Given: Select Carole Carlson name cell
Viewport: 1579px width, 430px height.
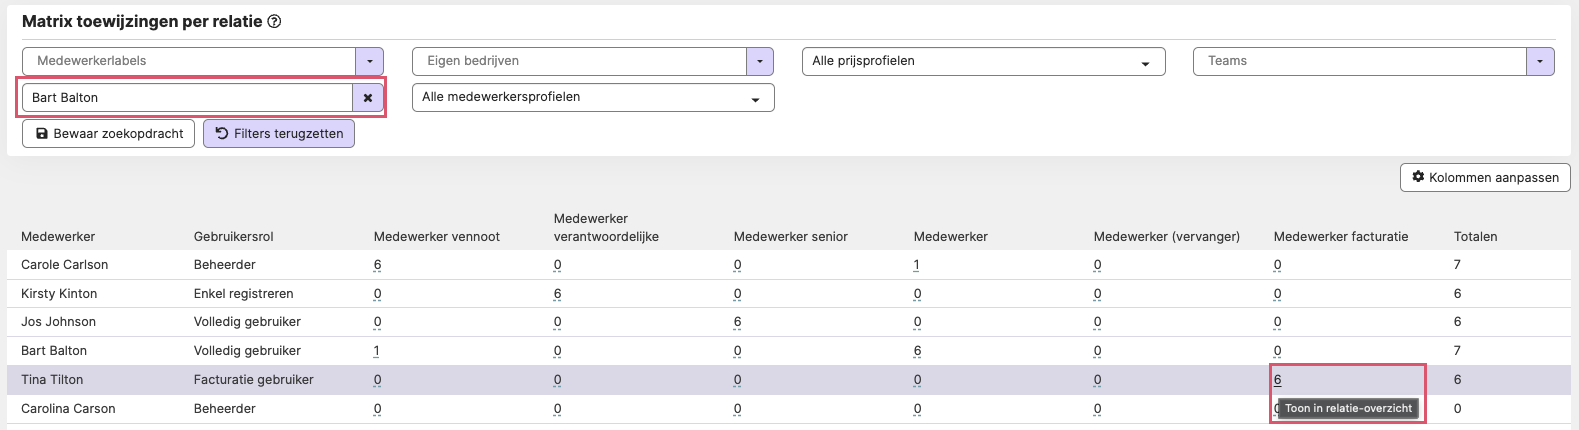Looking at the screenshot, I should 65,265.
